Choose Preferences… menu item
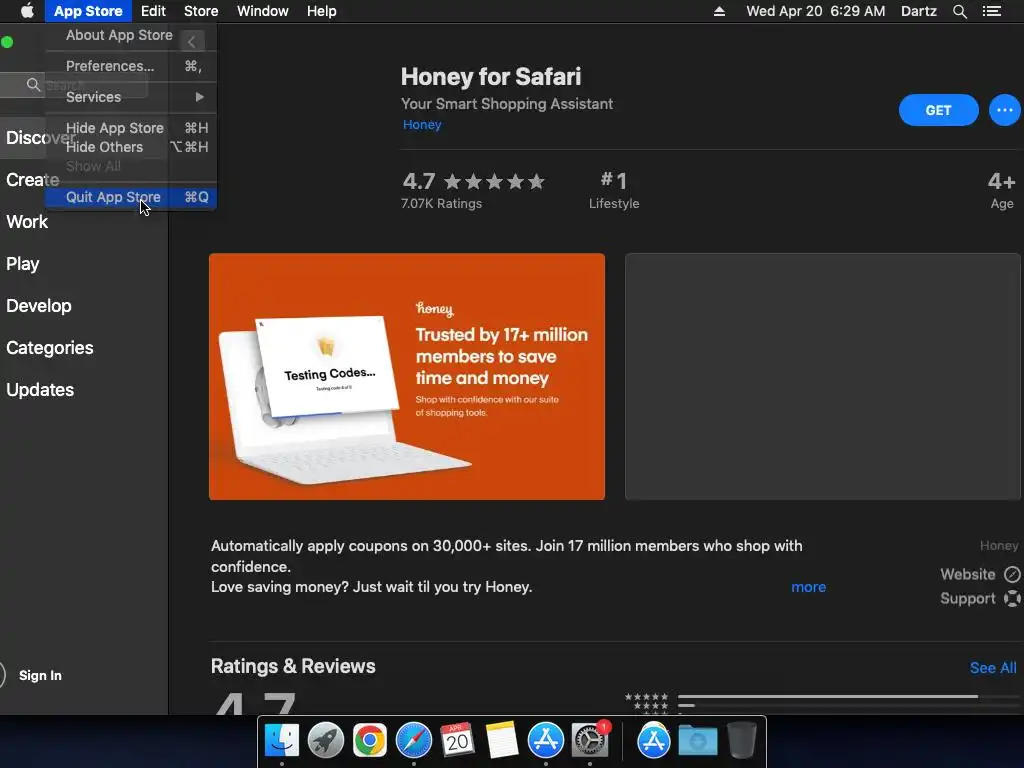 [131, 66]
